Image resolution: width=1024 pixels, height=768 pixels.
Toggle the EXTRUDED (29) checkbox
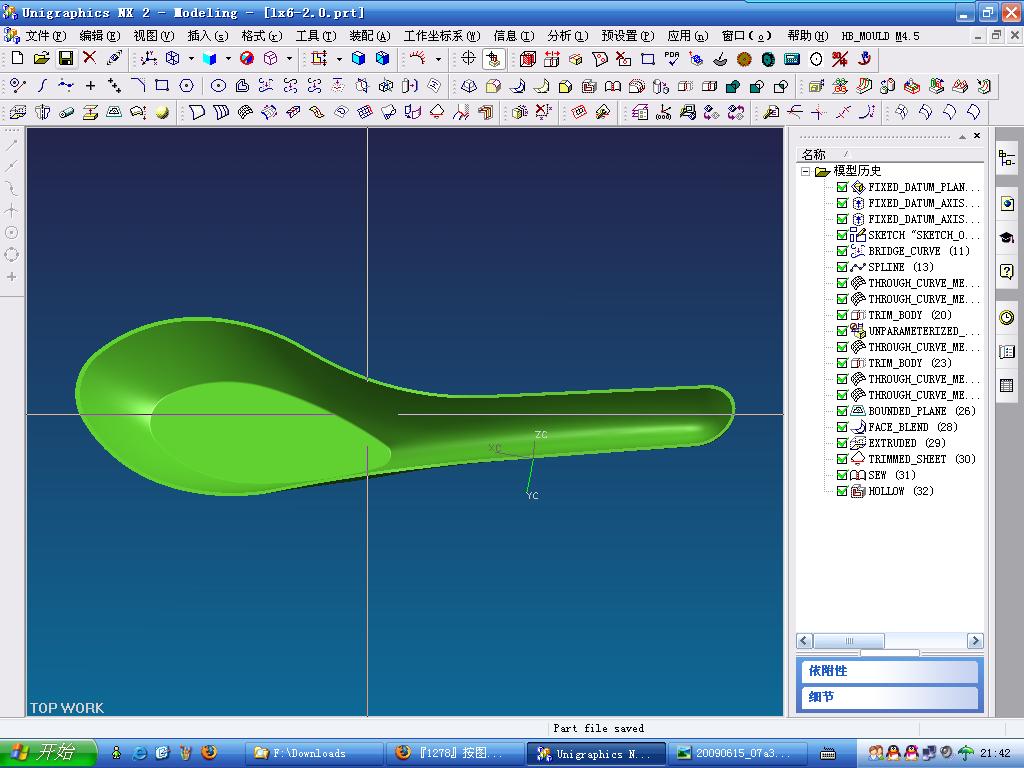(842, 443)
